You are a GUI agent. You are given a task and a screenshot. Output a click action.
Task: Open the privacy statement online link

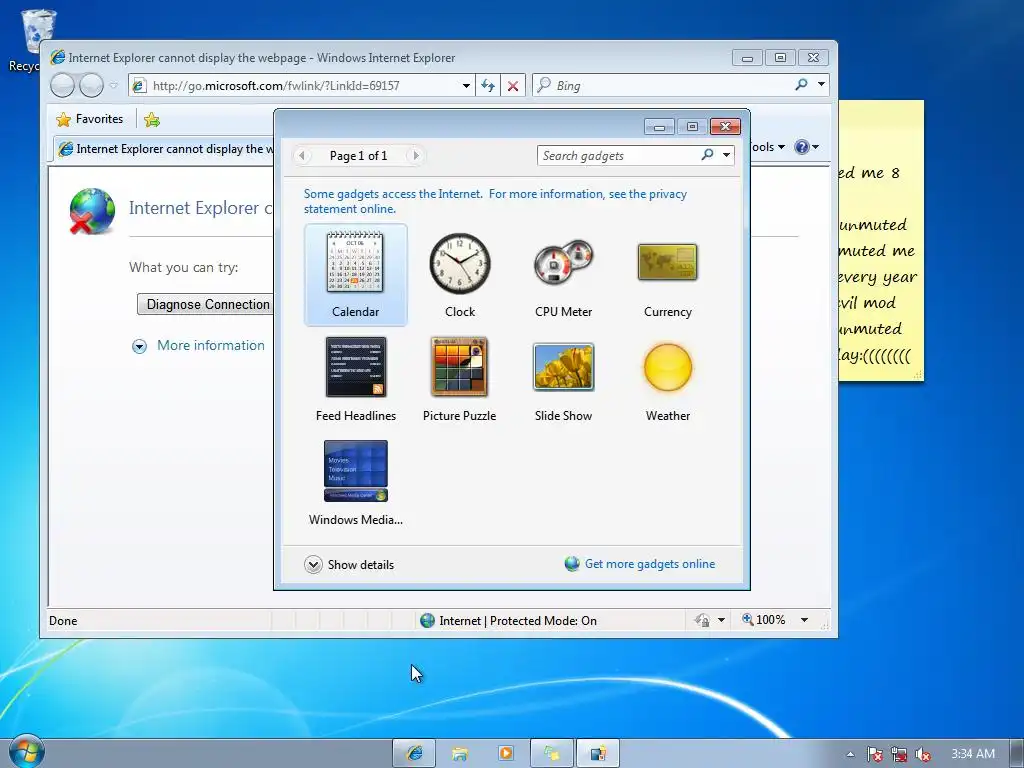495,201
